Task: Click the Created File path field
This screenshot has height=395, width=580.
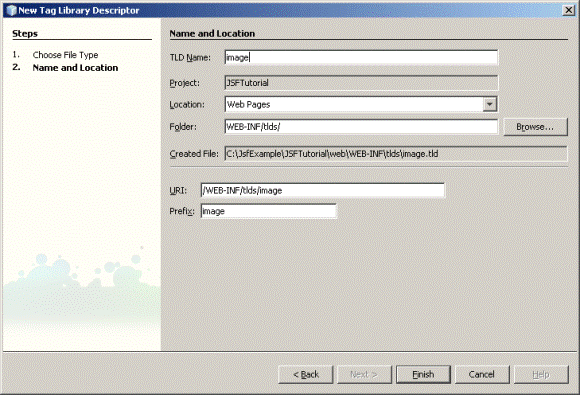Action: tap(396, 154)
